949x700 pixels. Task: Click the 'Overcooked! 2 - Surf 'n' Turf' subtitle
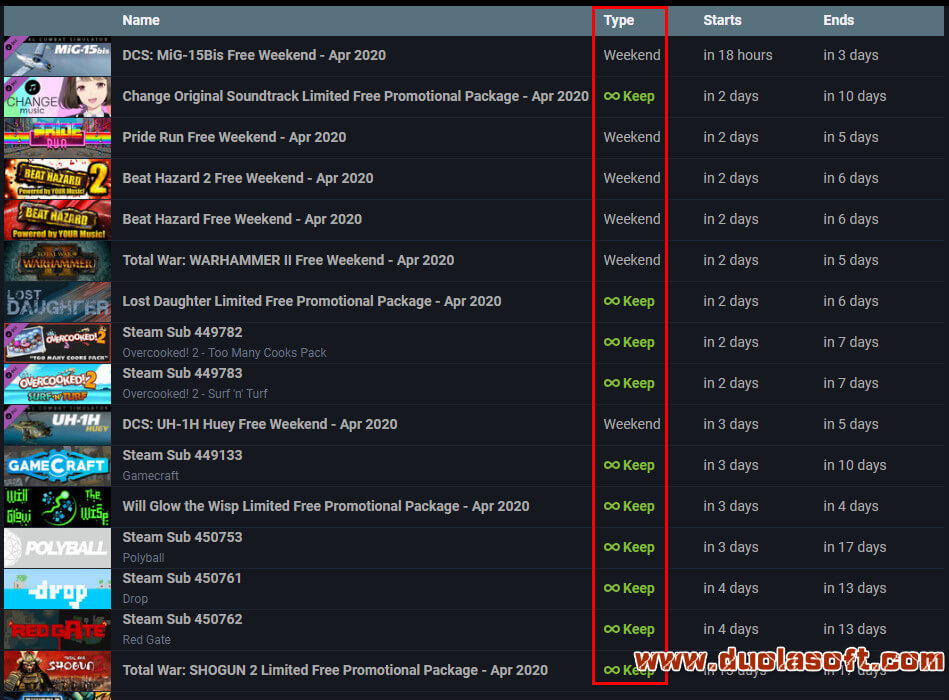pos(194,394)
